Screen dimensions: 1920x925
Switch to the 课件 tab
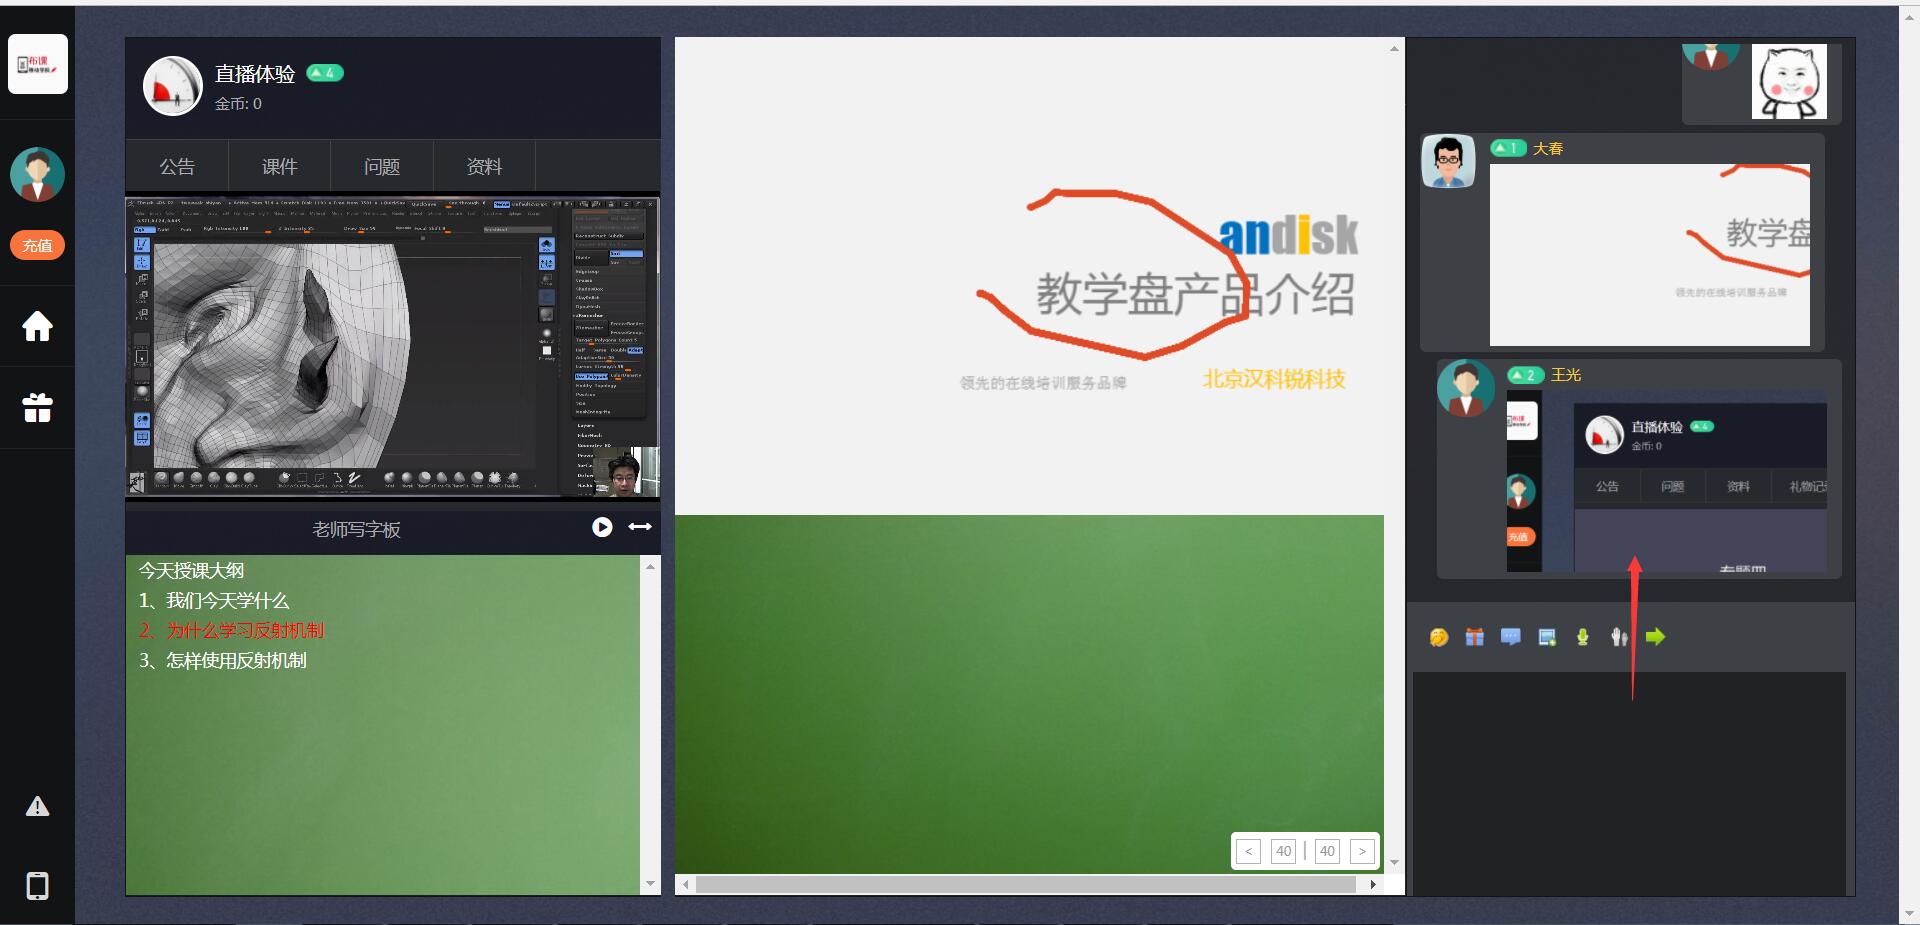278,166
